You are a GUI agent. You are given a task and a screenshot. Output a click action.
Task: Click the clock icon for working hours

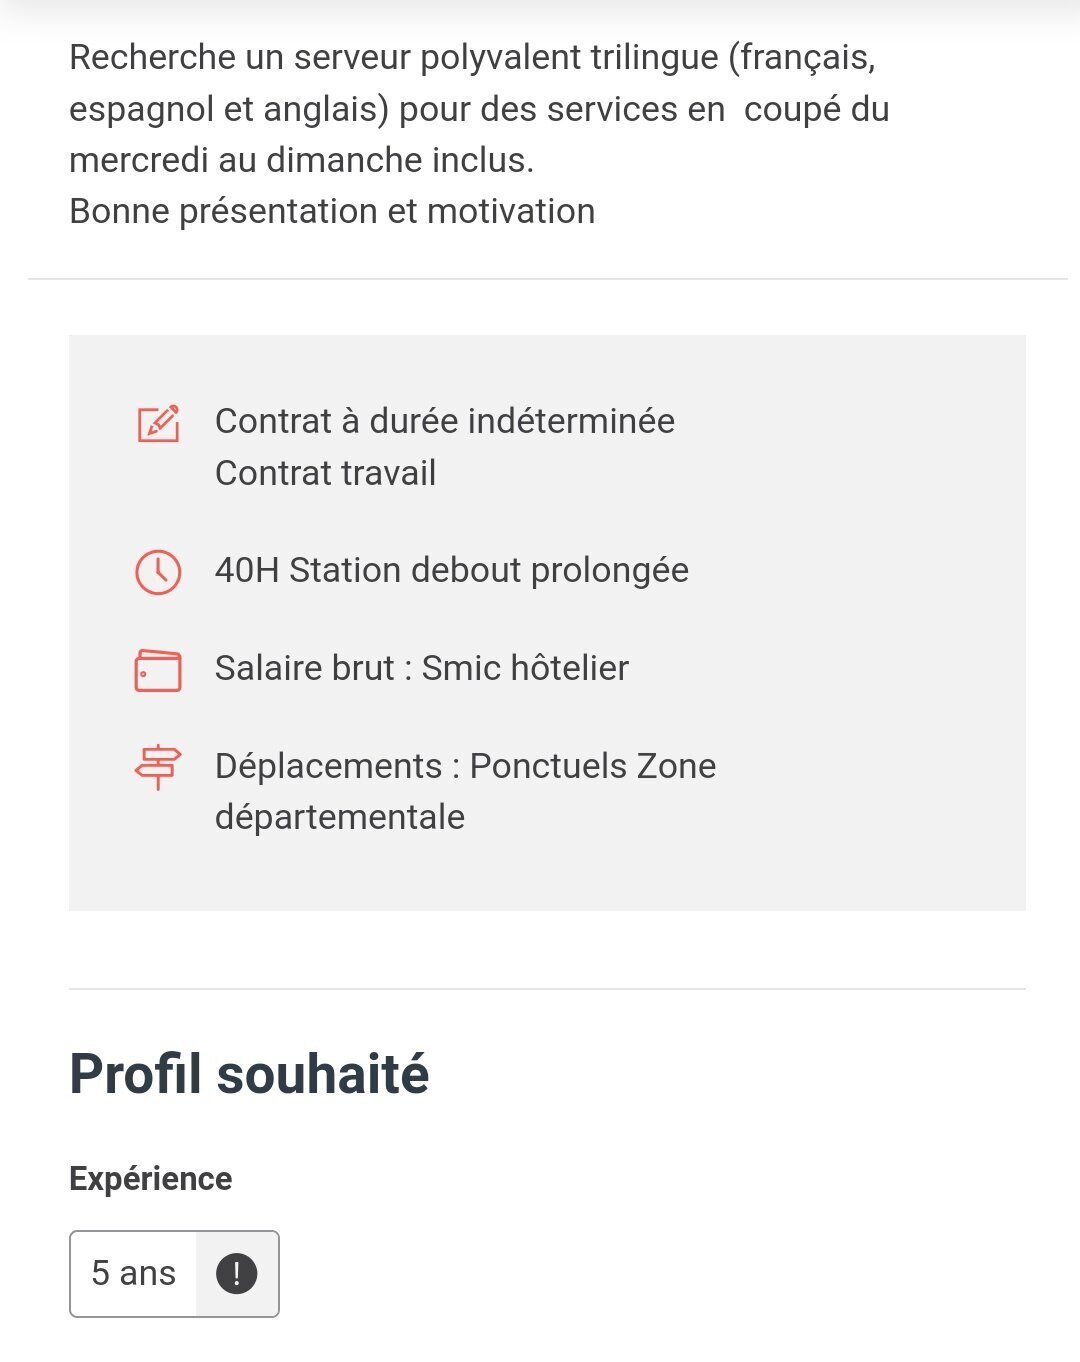[158, 572]
